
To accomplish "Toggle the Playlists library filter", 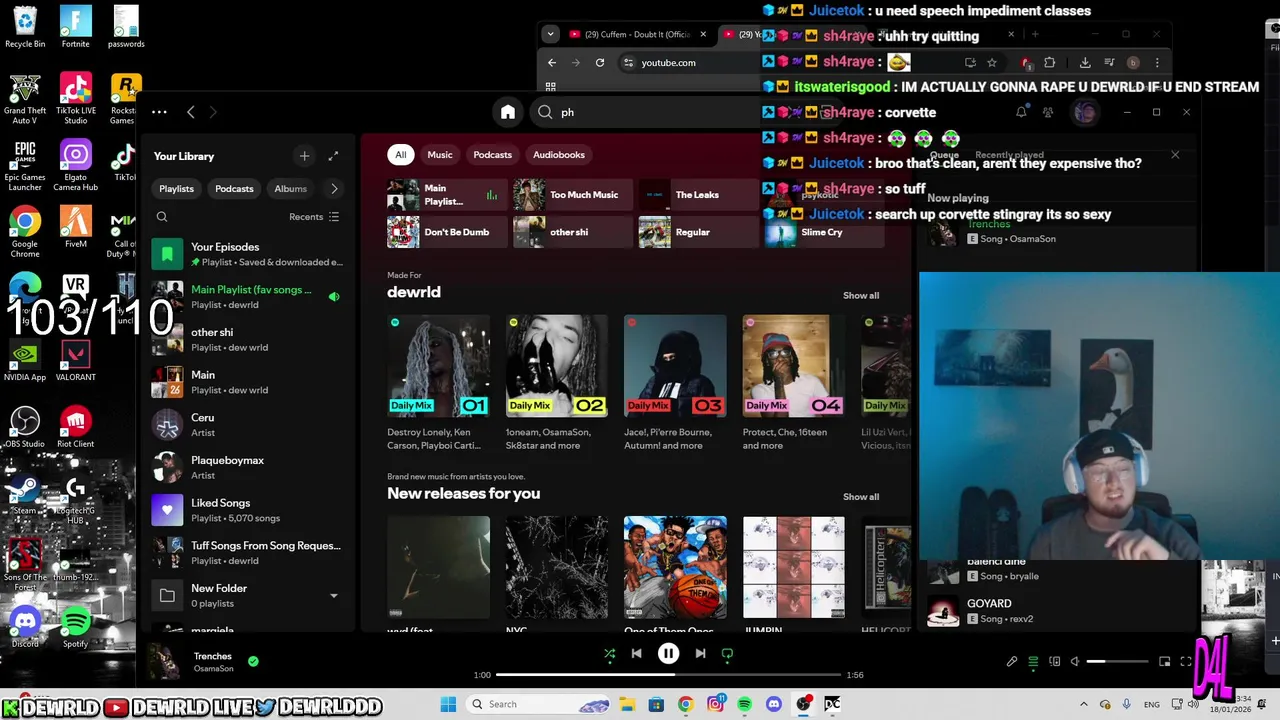I will pos(176,188).
